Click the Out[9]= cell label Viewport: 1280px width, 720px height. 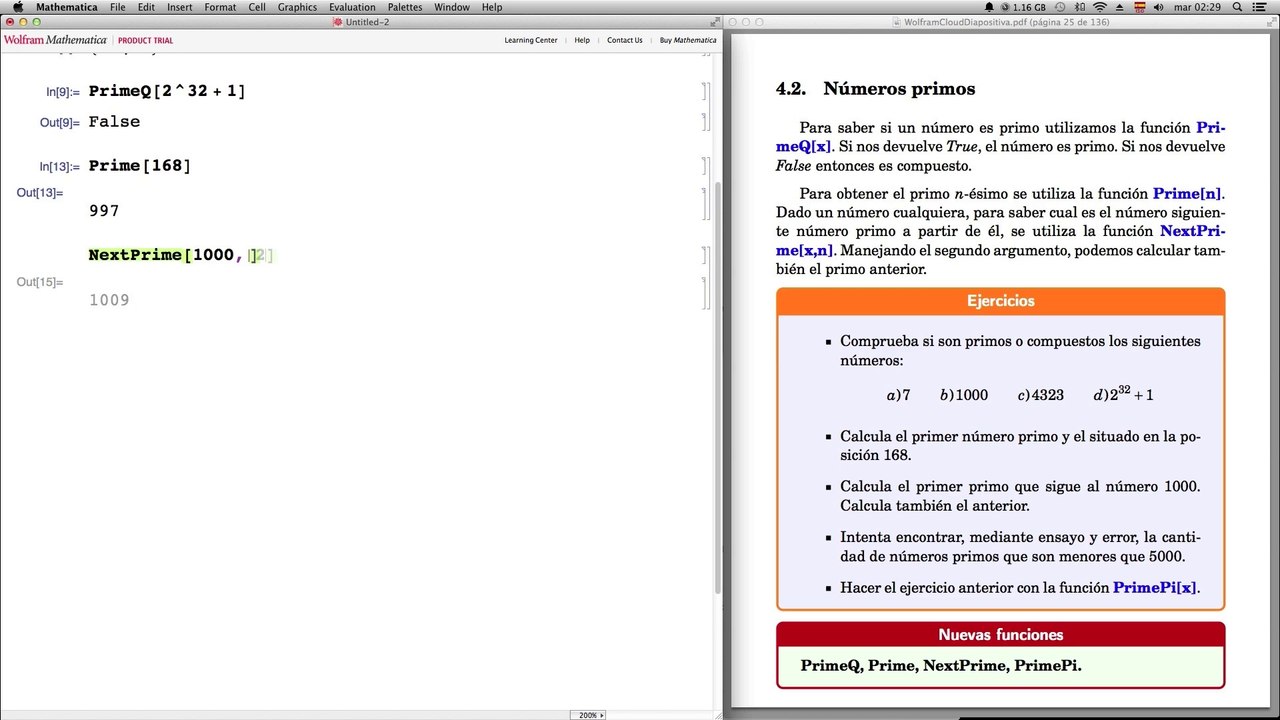point(59,123)
